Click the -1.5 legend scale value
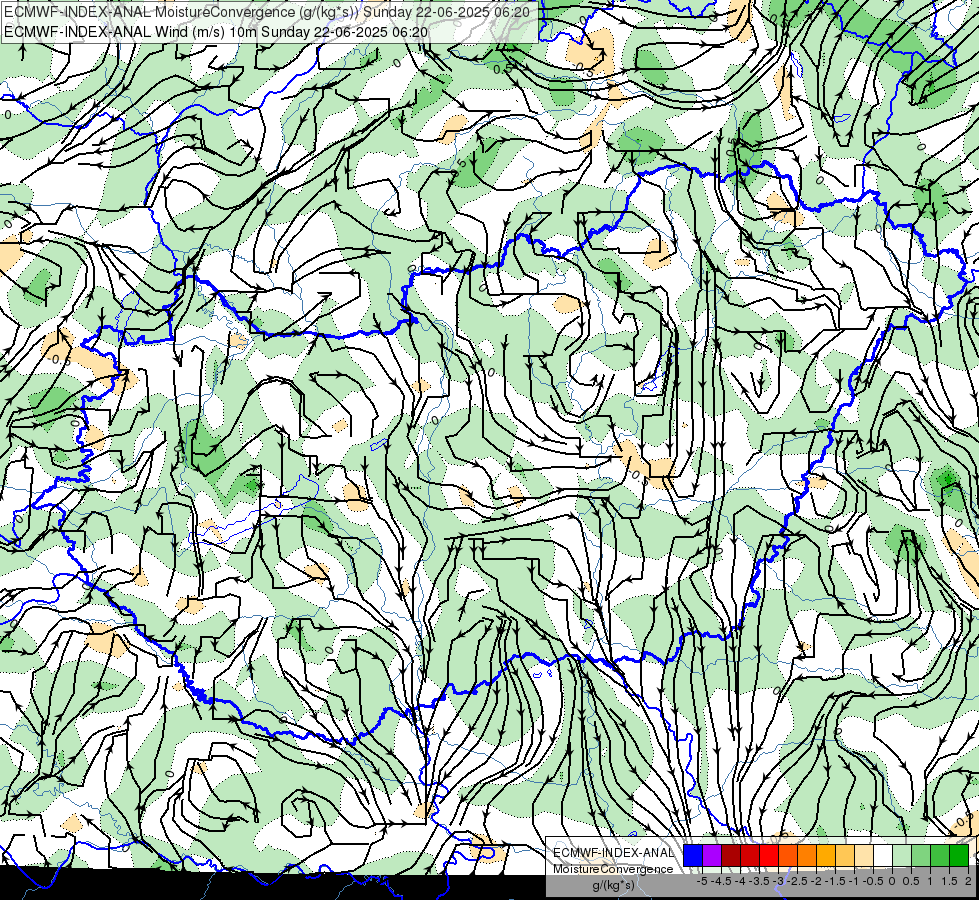This screenshot has width=979, height=900. (835, 881)
